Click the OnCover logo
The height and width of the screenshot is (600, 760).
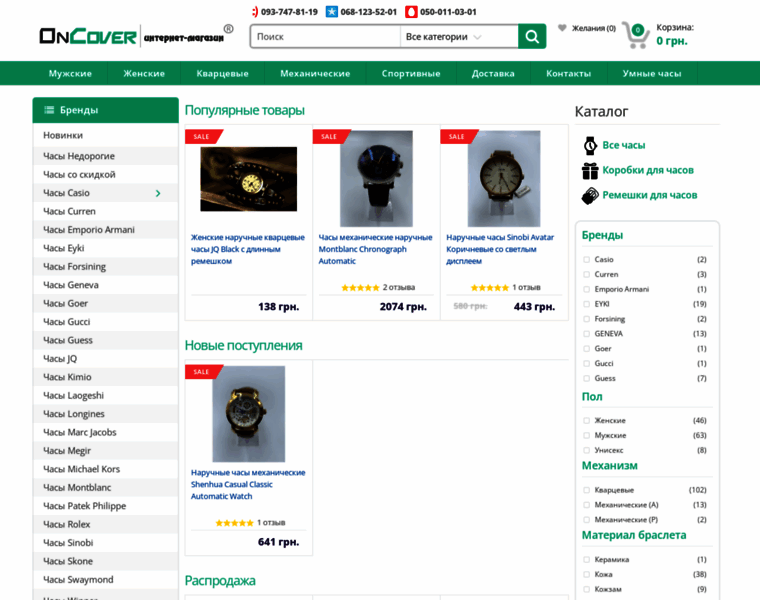(88, 36)
